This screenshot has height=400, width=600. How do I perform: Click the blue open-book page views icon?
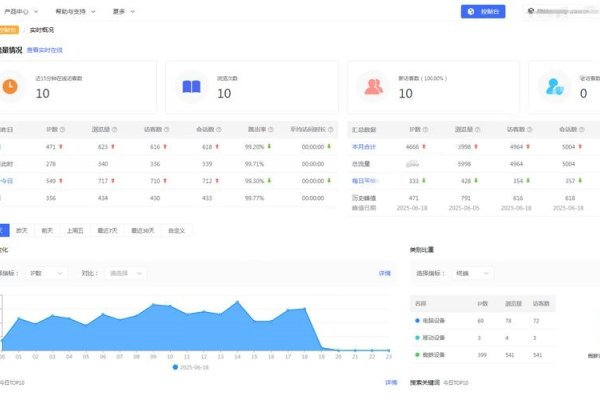click(191, 87)
